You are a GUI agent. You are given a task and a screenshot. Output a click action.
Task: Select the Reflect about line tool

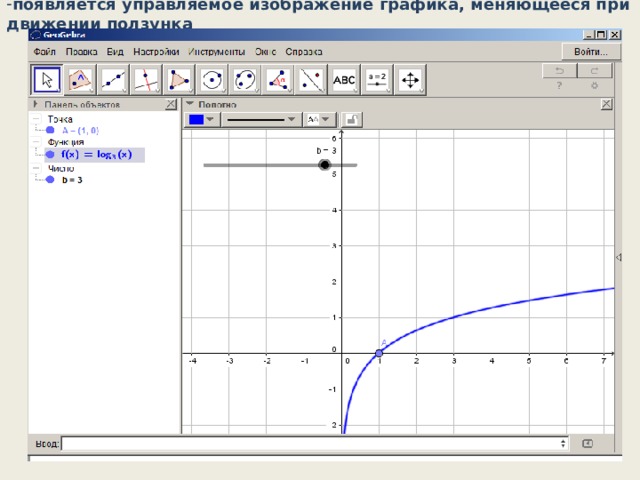point(311,80)
